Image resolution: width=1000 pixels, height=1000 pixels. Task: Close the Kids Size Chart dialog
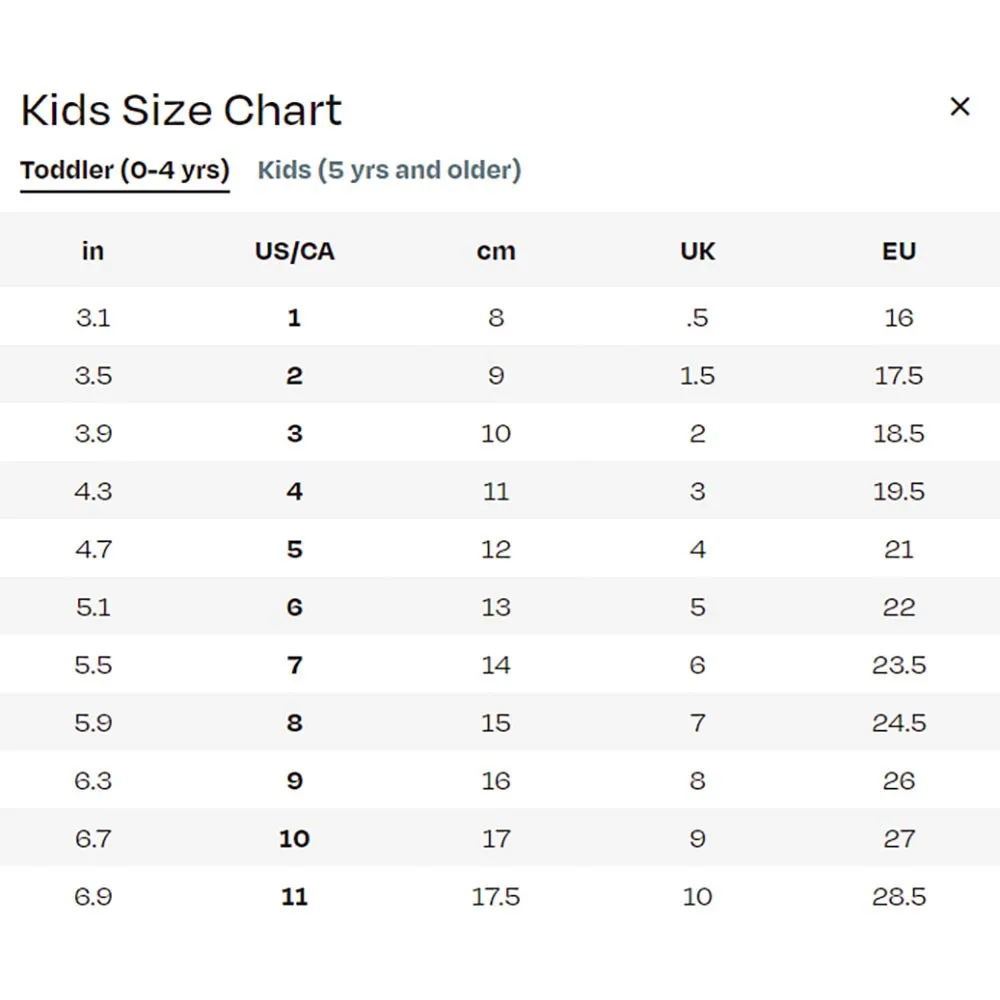(x=959, y=107)
